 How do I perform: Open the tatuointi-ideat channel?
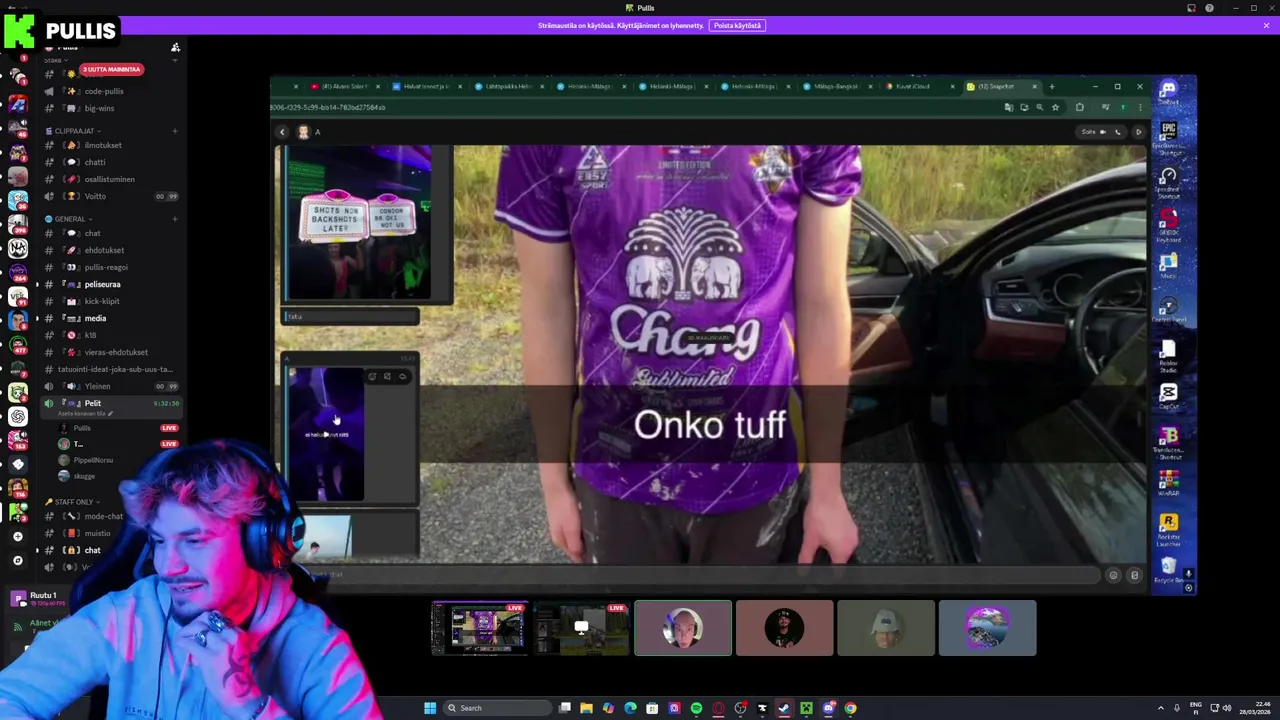point(115,369)
